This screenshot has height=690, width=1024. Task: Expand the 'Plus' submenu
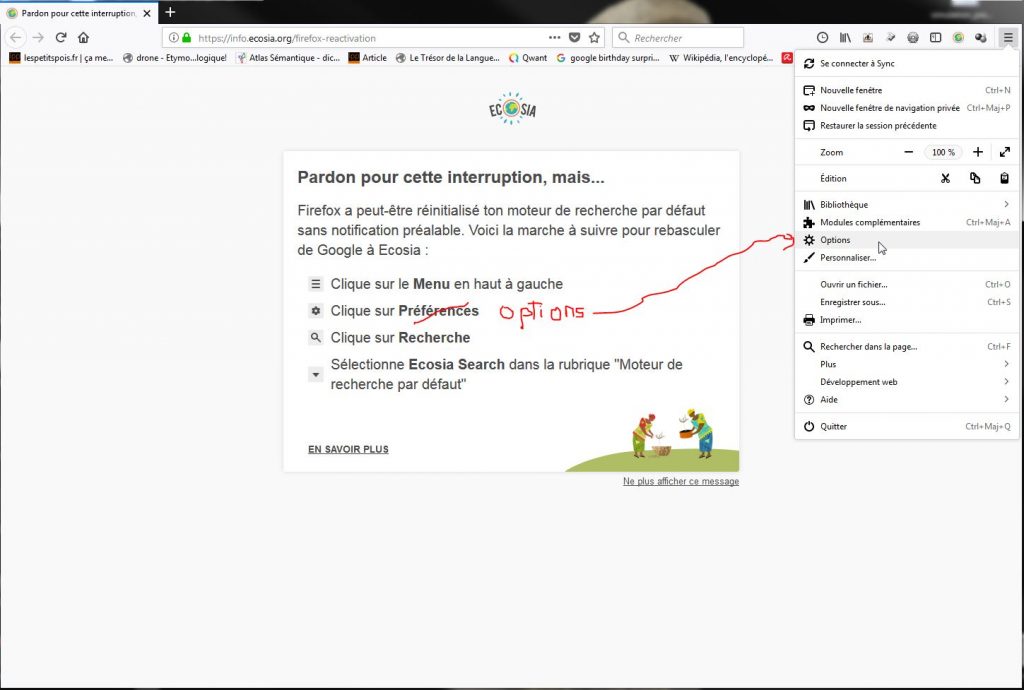906,364
